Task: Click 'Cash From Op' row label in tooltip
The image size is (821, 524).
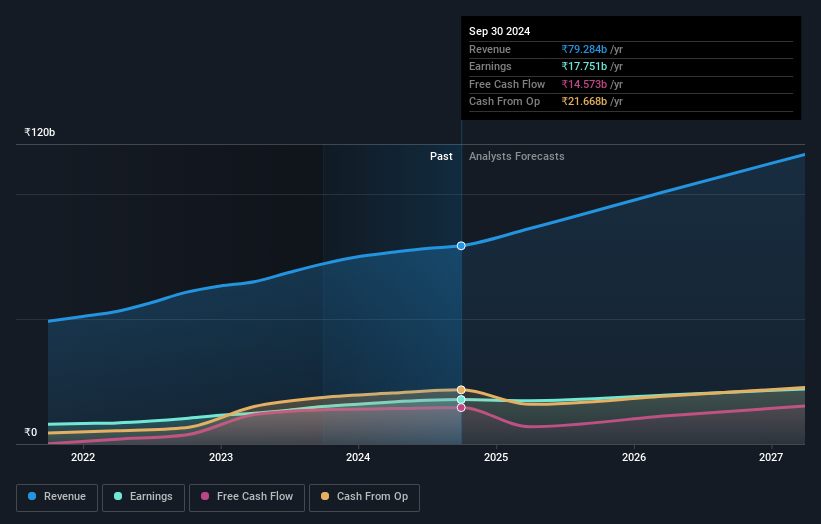Action: [x=504, y=102]
